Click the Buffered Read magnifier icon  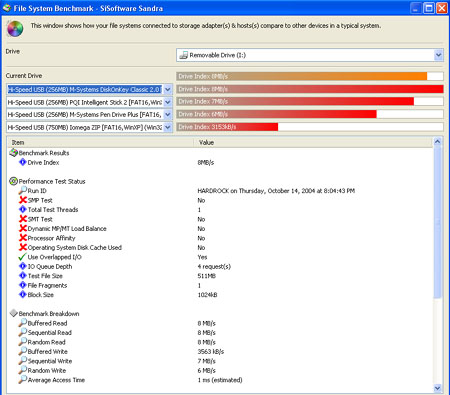(x=22, y=323)
